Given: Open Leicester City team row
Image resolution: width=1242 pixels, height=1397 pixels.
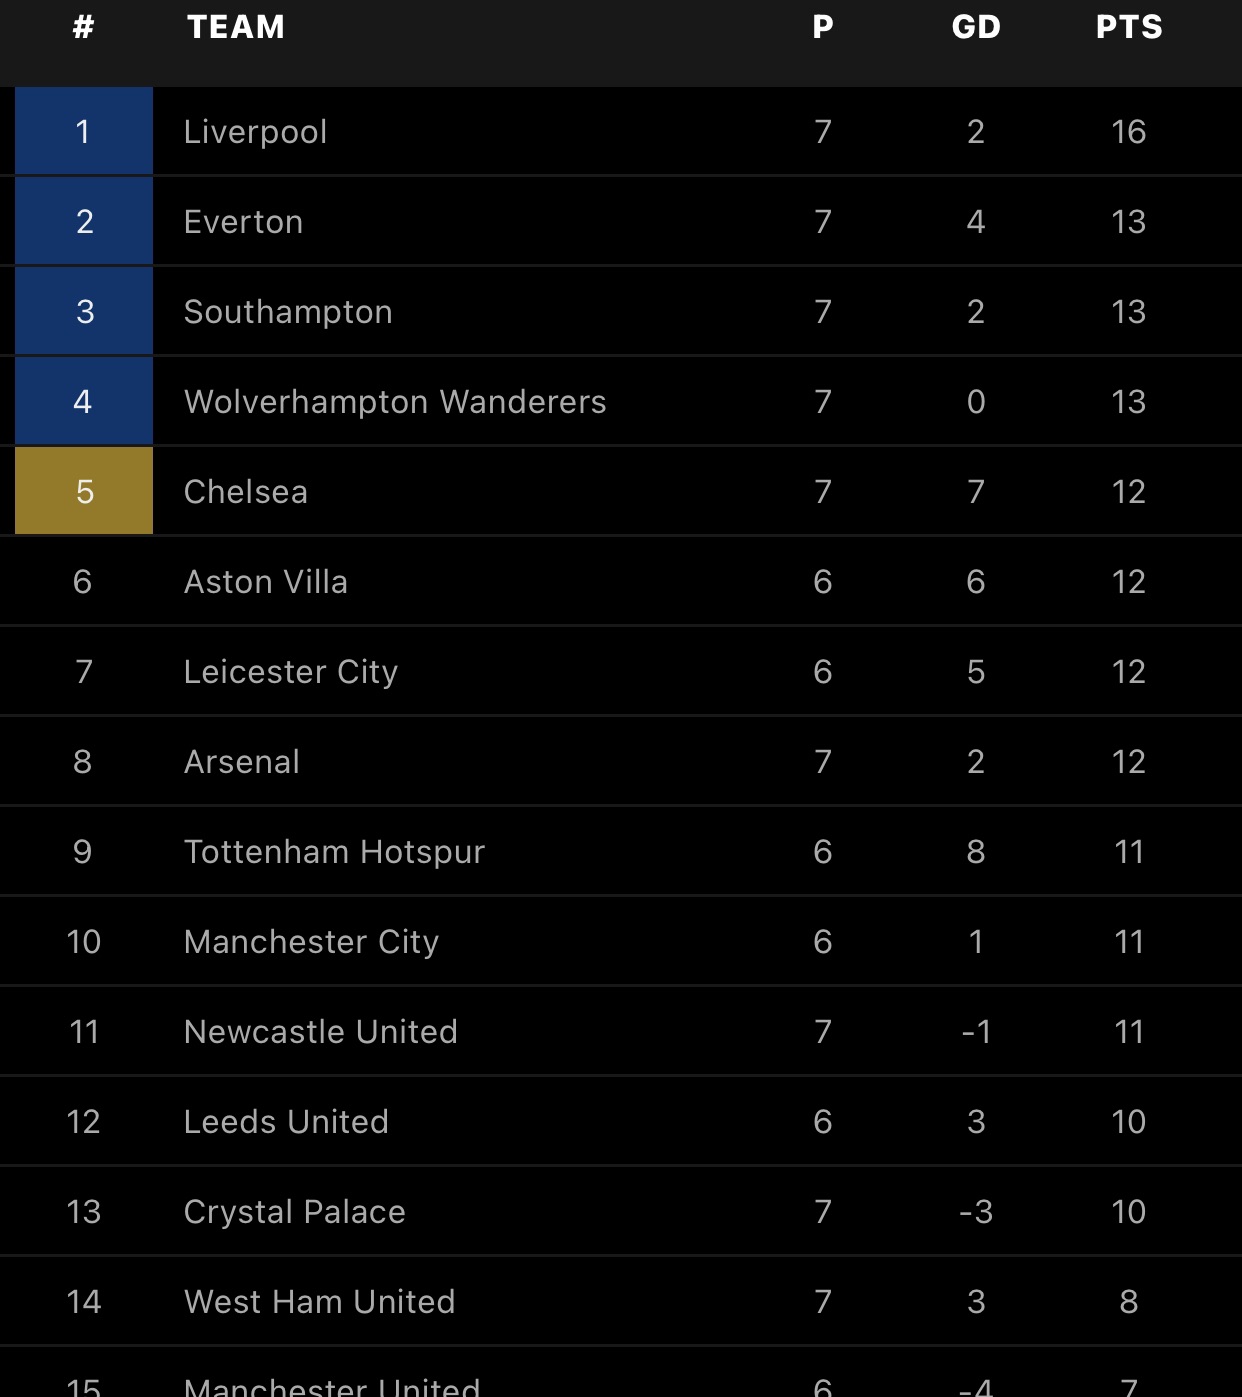Looking at the screenshot, I should coord(621,671).
